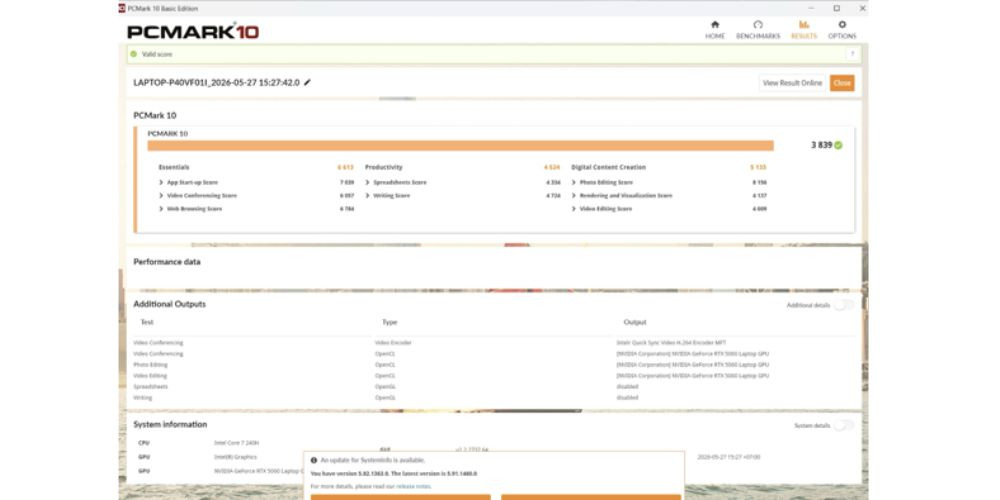Click the green checkmark beside 3 839
Viewport: 1000px width, 500px height.
point(838,145)
